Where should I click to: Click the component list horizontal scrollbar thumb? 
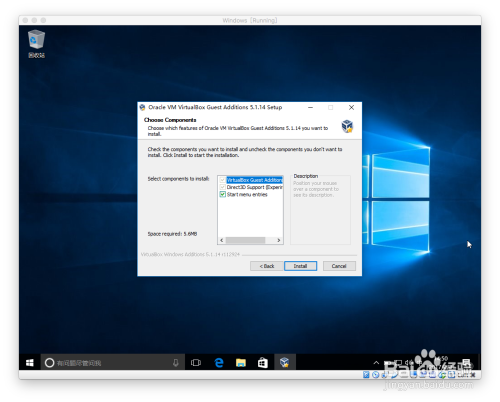tap(245, 240)
